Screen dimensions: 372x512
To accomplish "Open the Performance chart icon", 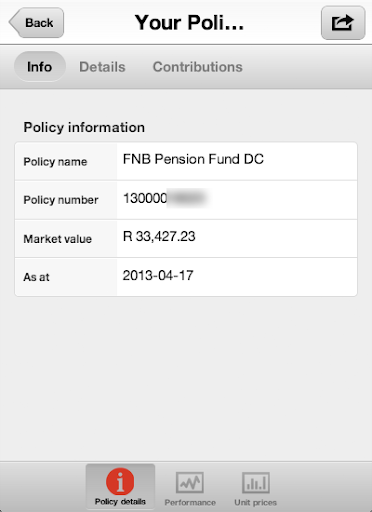I will pos(190,482).
